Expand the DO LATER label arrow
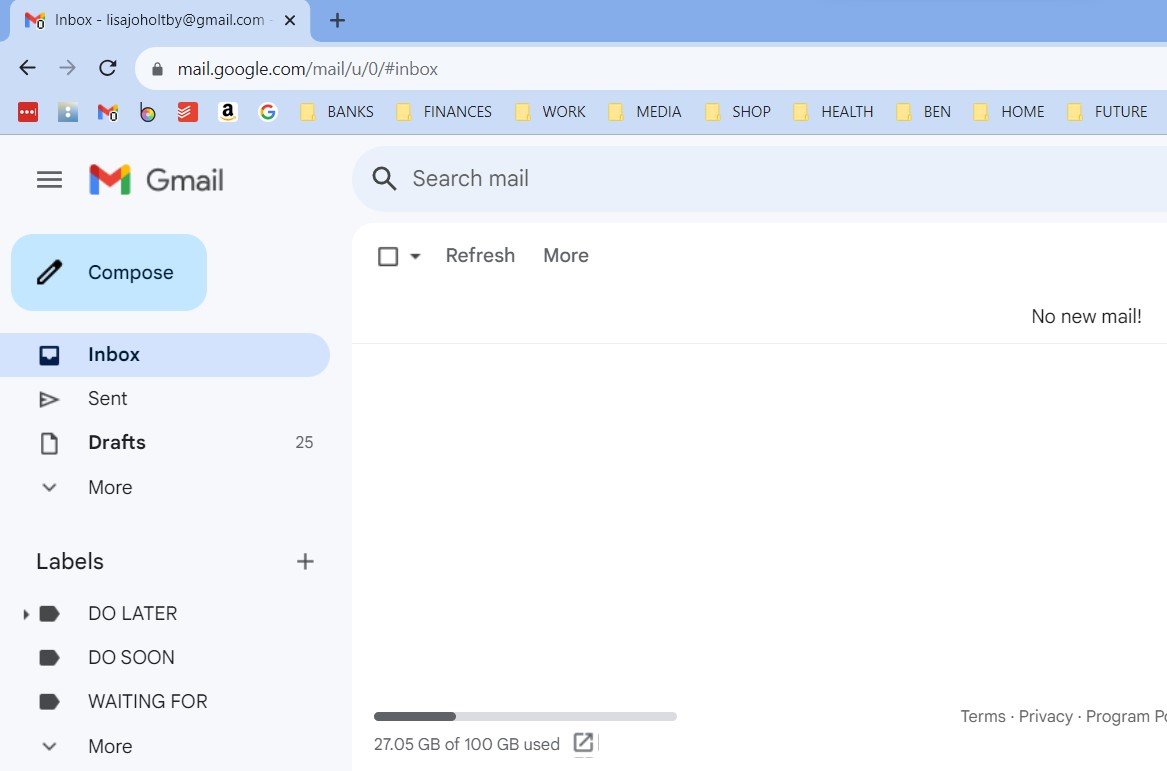1167x771 pixels. click(x=25, y=614)
